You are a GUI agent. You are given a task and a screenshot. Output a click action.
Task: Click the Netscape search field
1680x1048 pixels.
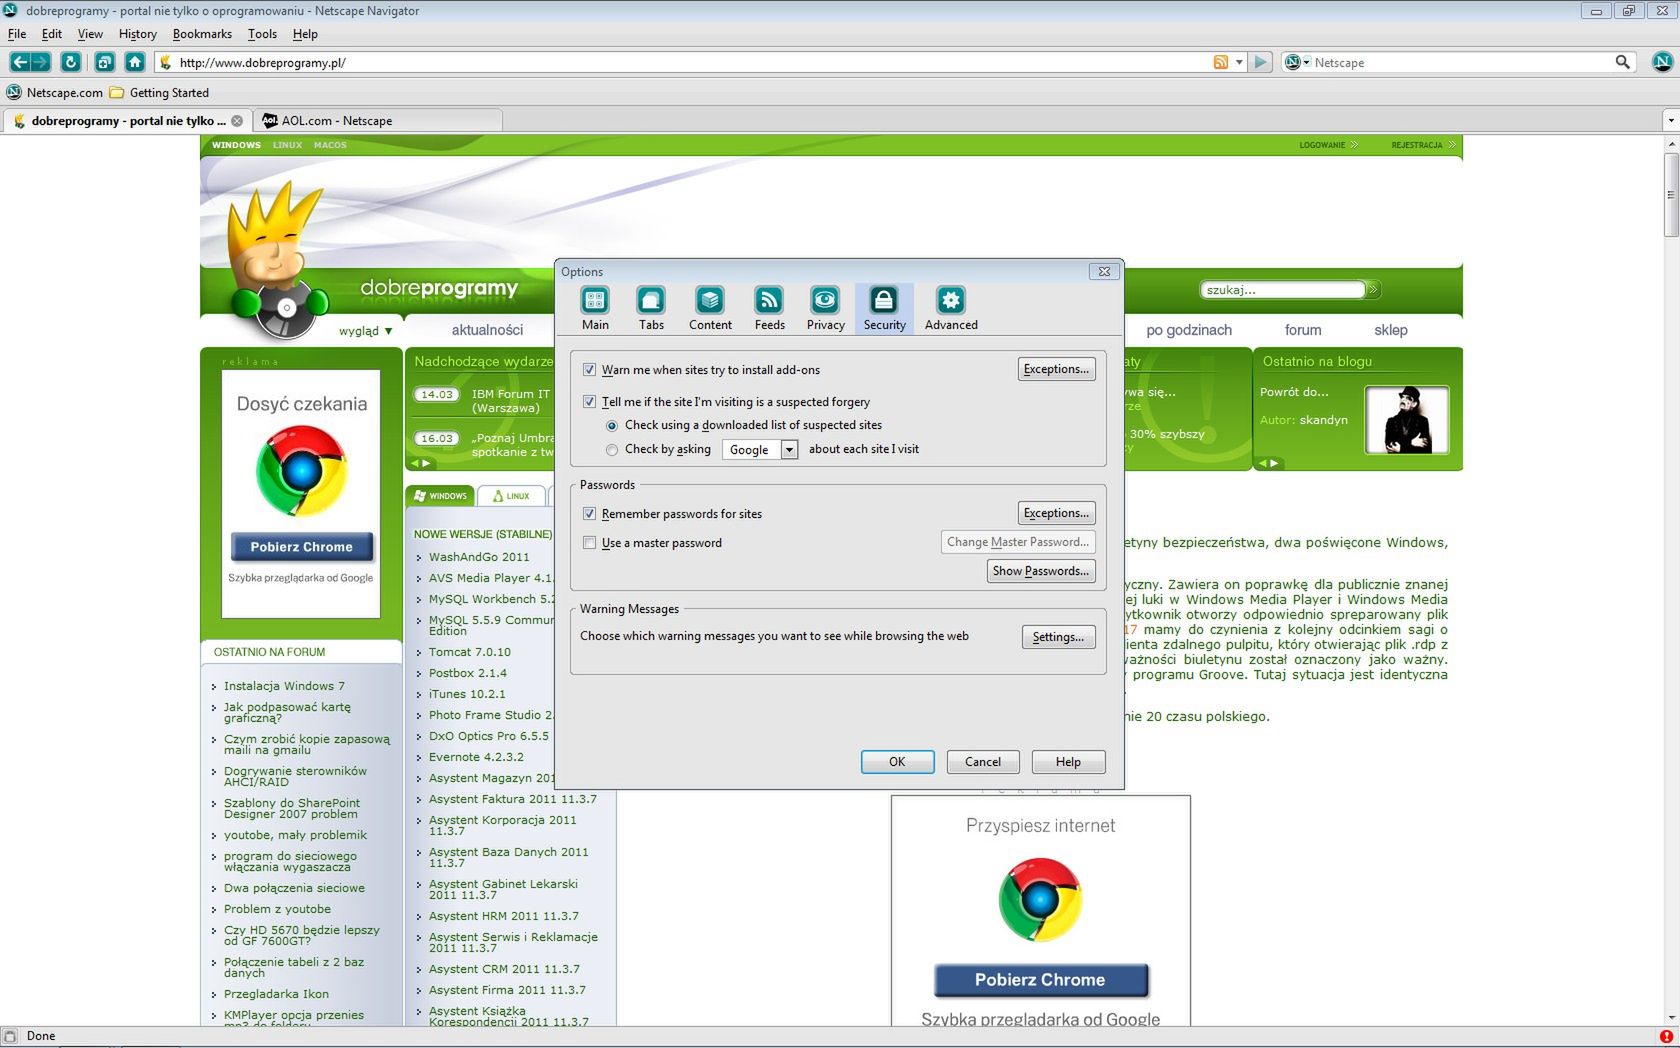(1460, 62)
